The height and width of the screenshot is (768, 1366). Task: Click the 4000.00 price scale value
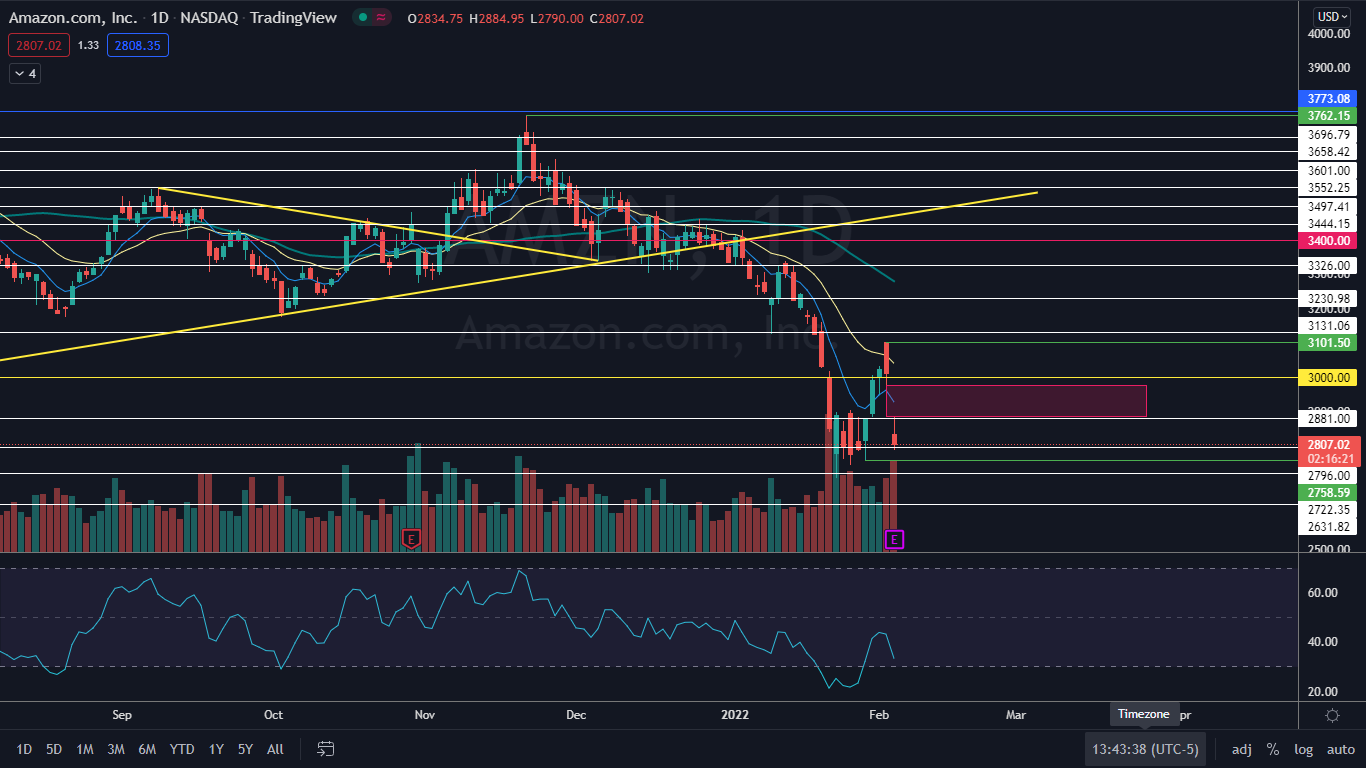click(x=1328, y=34)
